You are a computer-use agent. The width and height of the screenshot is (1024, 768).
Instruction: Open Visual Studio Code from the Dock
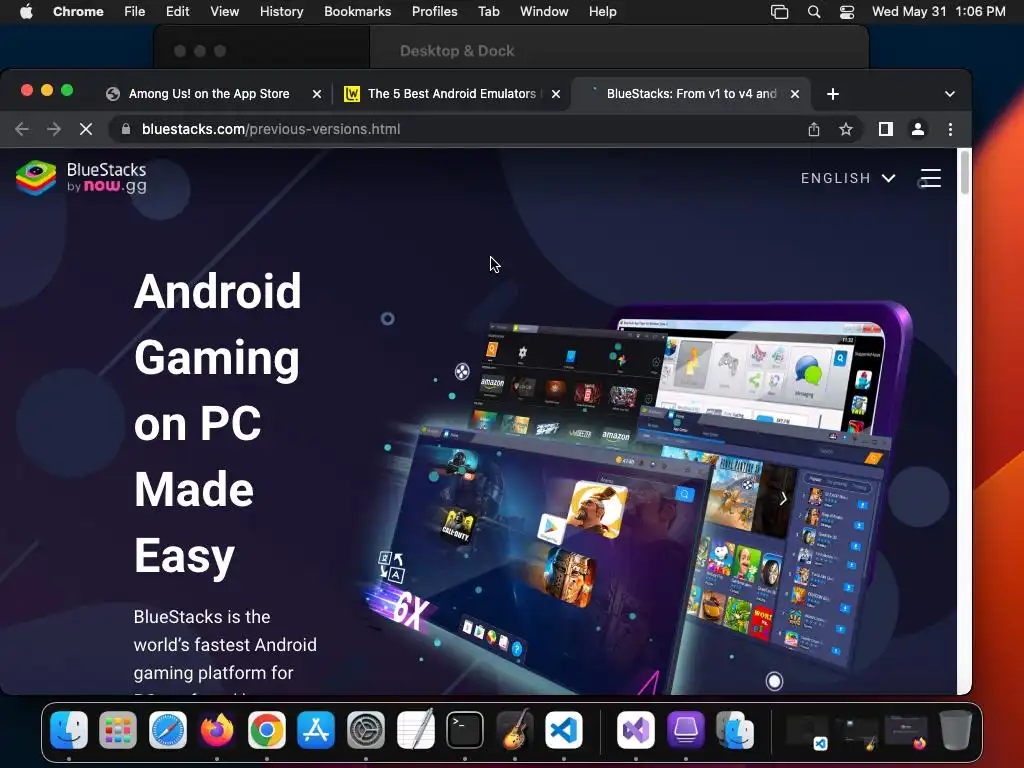(564, 730)
